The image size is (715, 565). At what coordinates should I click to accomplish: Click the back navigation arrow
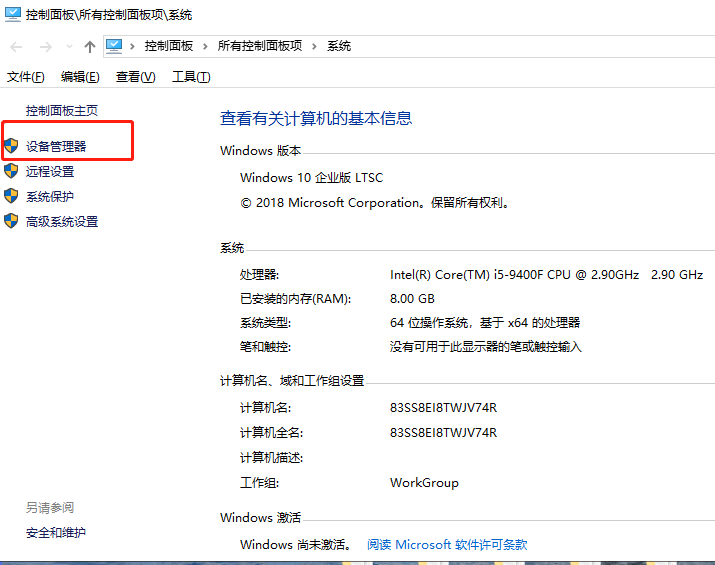(16, 47)
